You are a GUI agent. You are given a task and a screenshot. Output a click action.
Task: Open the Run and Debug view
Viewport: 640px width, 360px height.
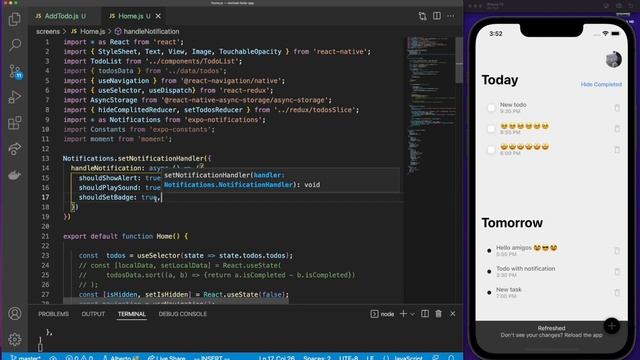click(x=15, y=97)
